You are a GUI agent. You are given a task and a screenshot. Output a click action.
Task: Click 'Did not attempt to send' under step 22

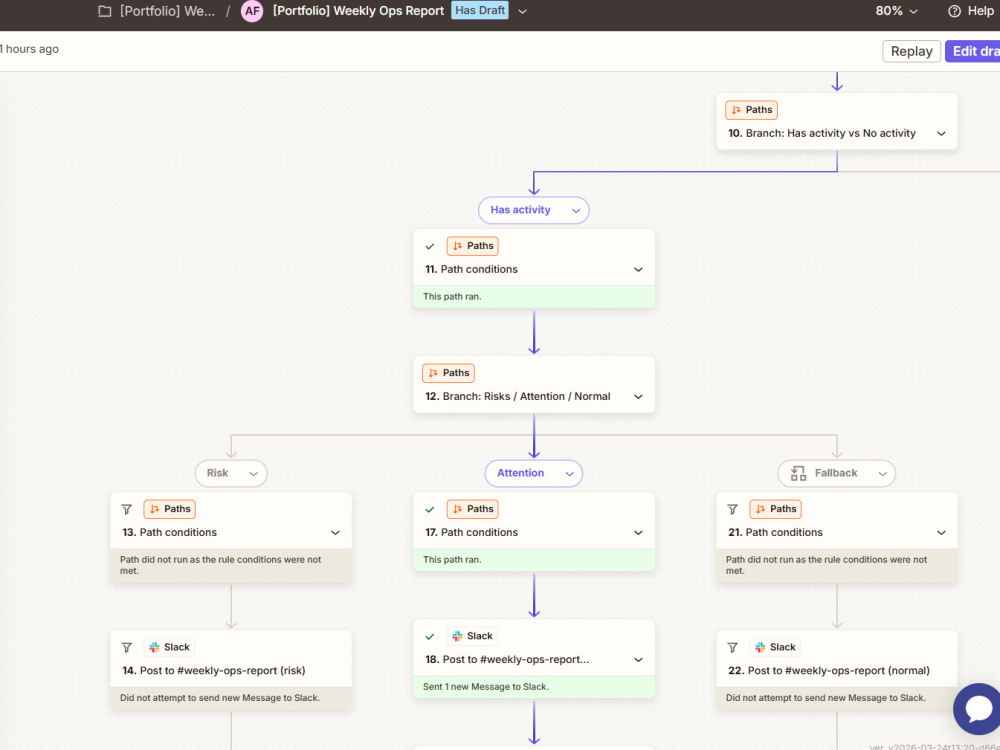(826, 698)
